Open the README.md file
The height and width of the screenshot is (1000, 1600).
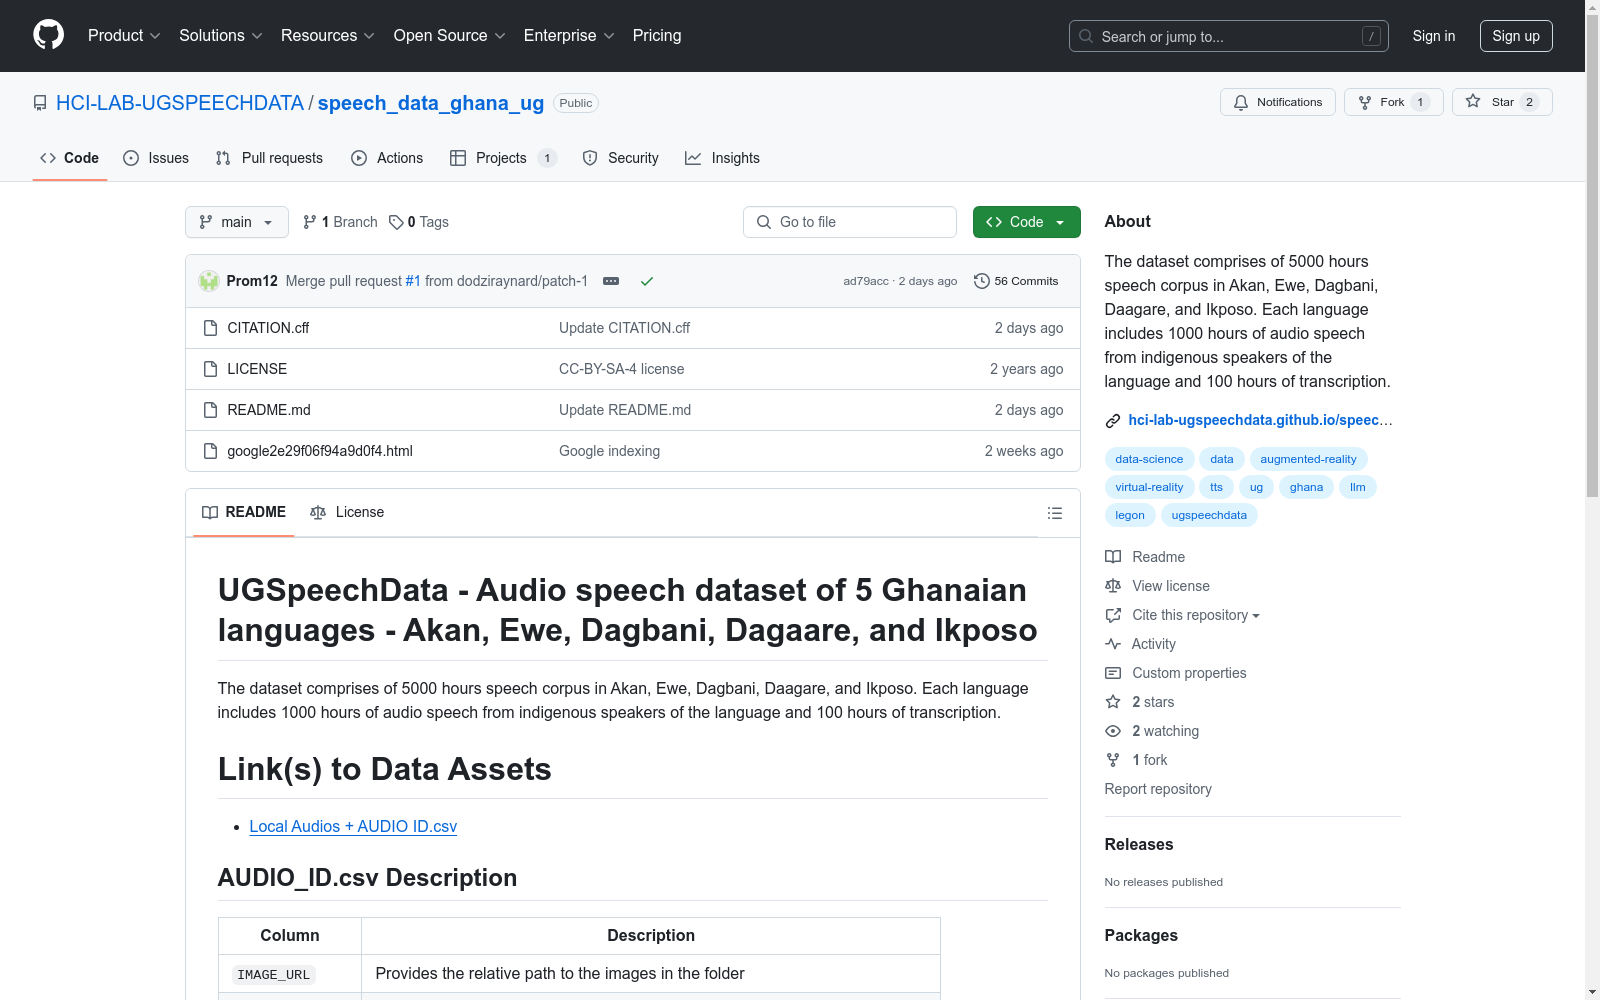pos(269,410)
